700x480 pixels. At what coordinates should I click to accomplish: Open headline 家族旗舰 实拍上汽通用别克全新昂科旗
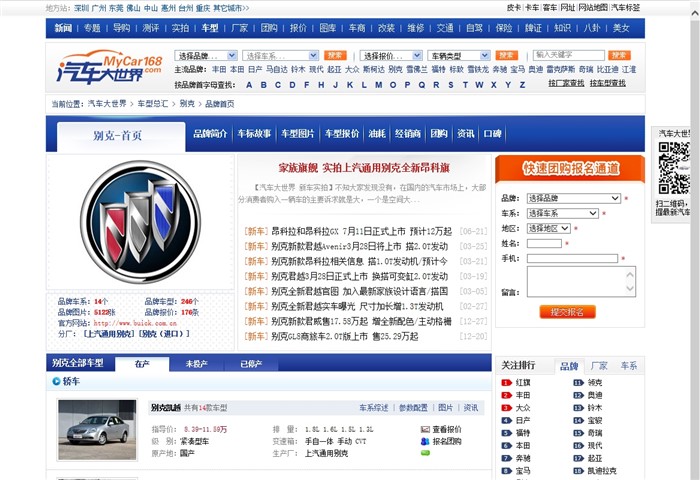[x=364, y=168]
